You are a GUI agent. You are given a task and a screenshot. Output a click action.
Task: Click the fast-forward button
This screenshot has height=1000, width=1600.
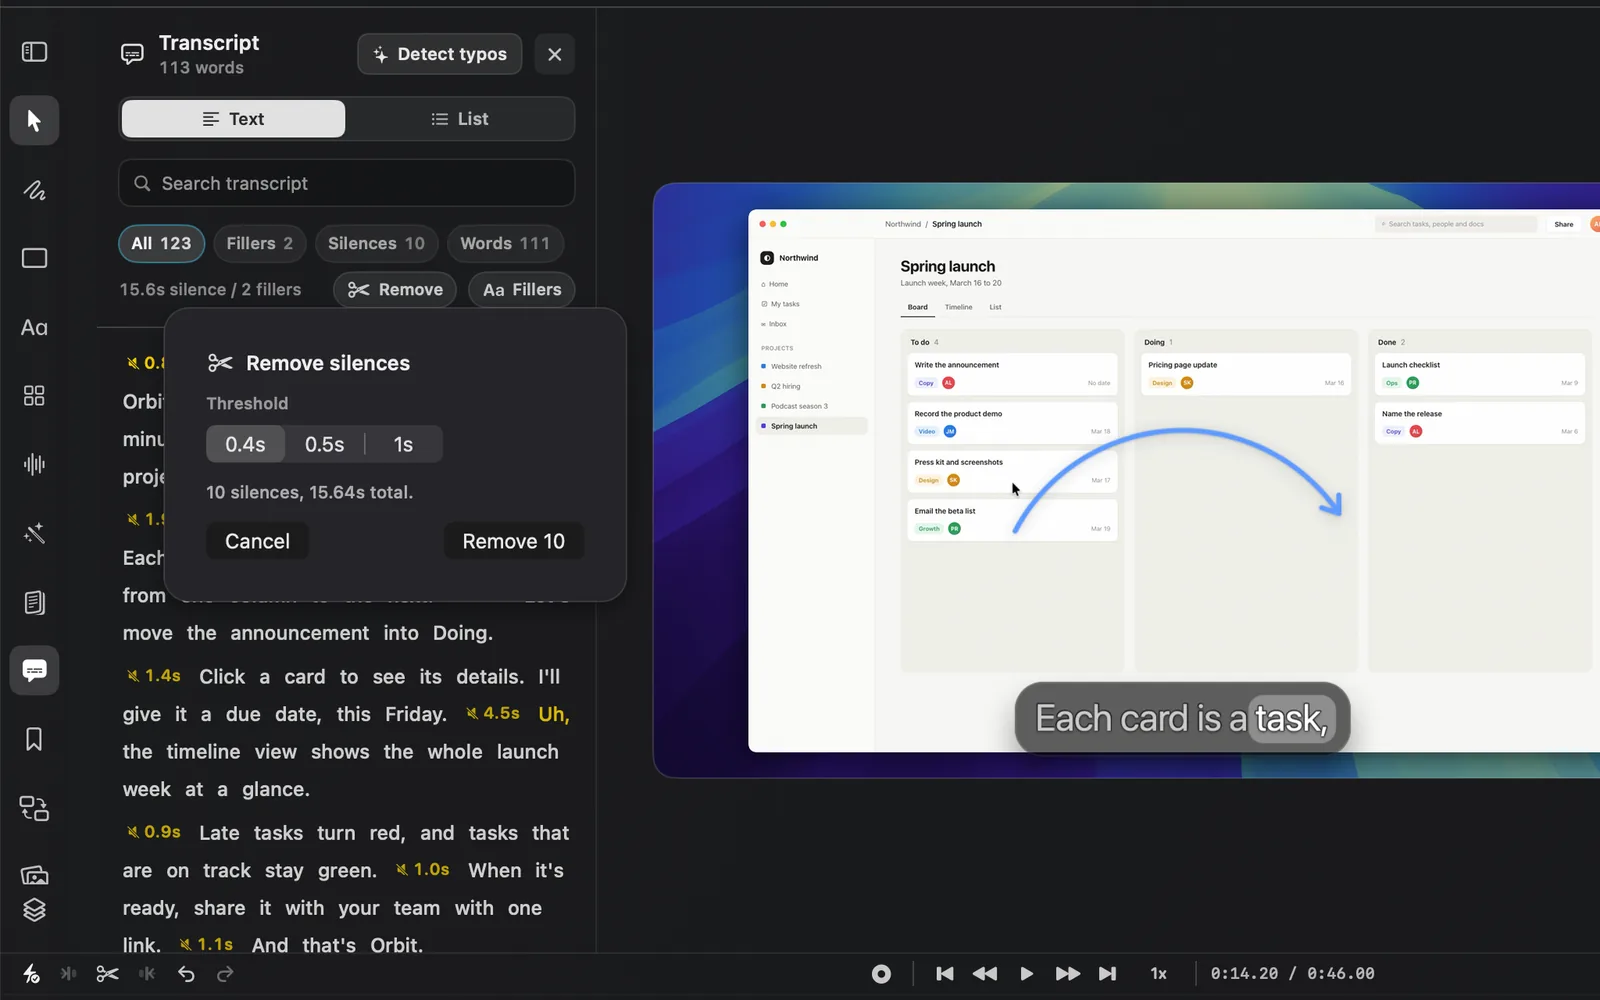(x=1067, y=974)
